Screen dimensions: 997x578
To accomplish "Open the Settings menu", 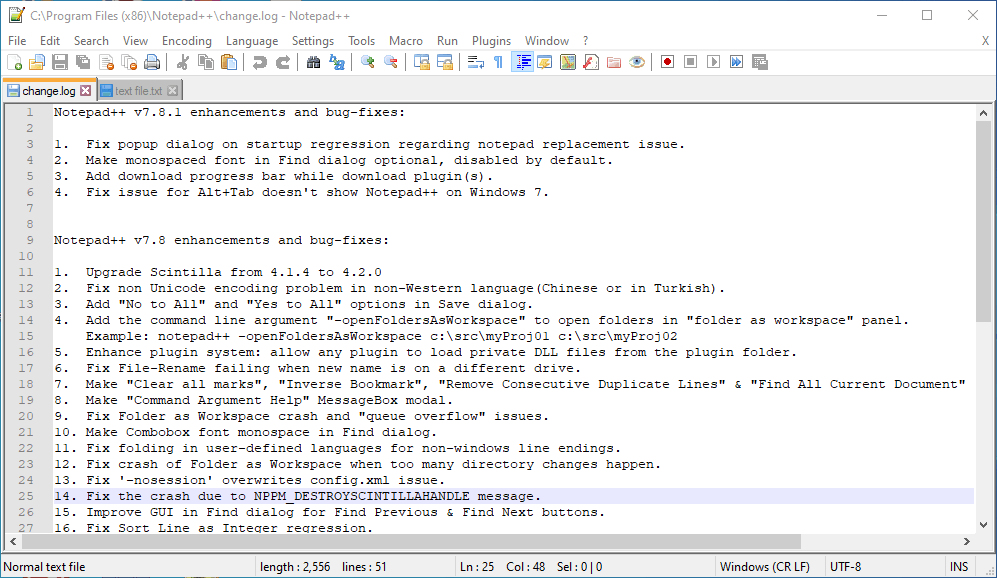I will click(x=313, y=41).
